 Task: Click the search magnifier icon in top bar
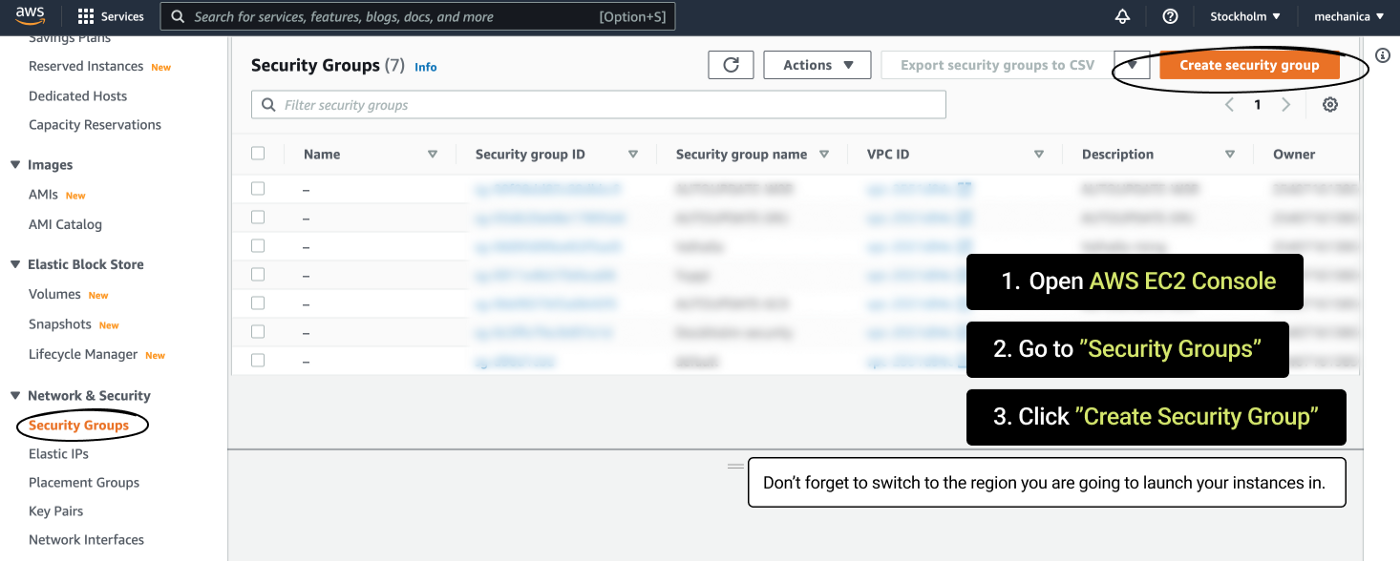pyautogui.click(x=178, y=16)
